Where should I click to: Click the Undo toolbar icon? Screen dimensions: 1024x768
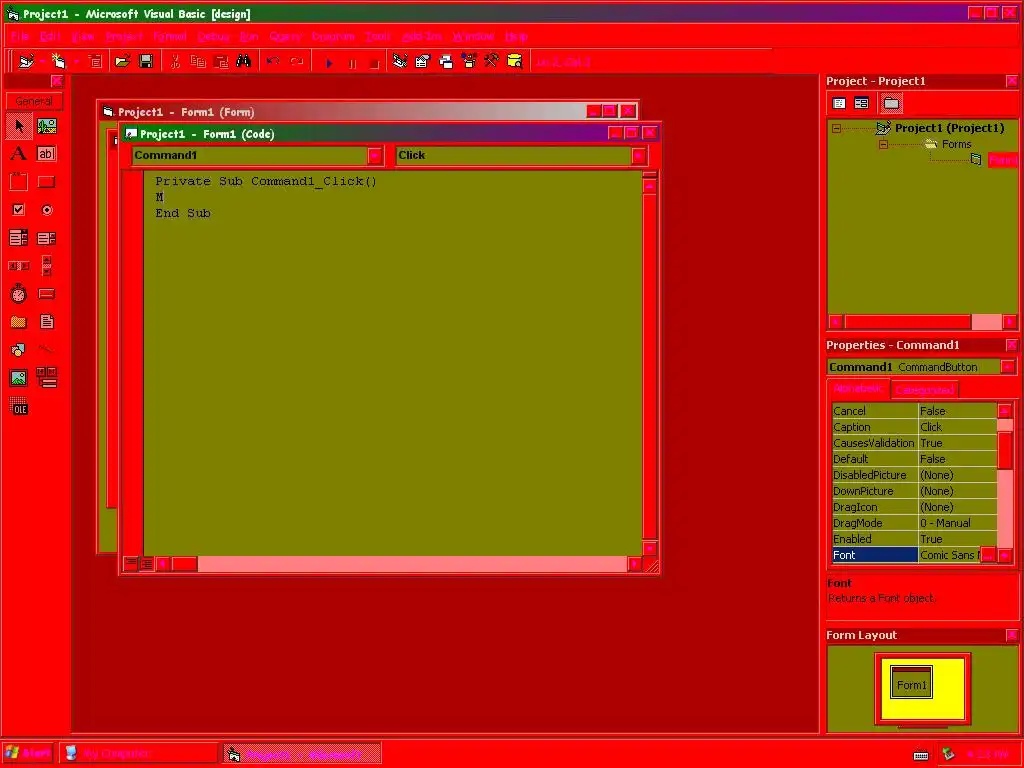point(273,61)
